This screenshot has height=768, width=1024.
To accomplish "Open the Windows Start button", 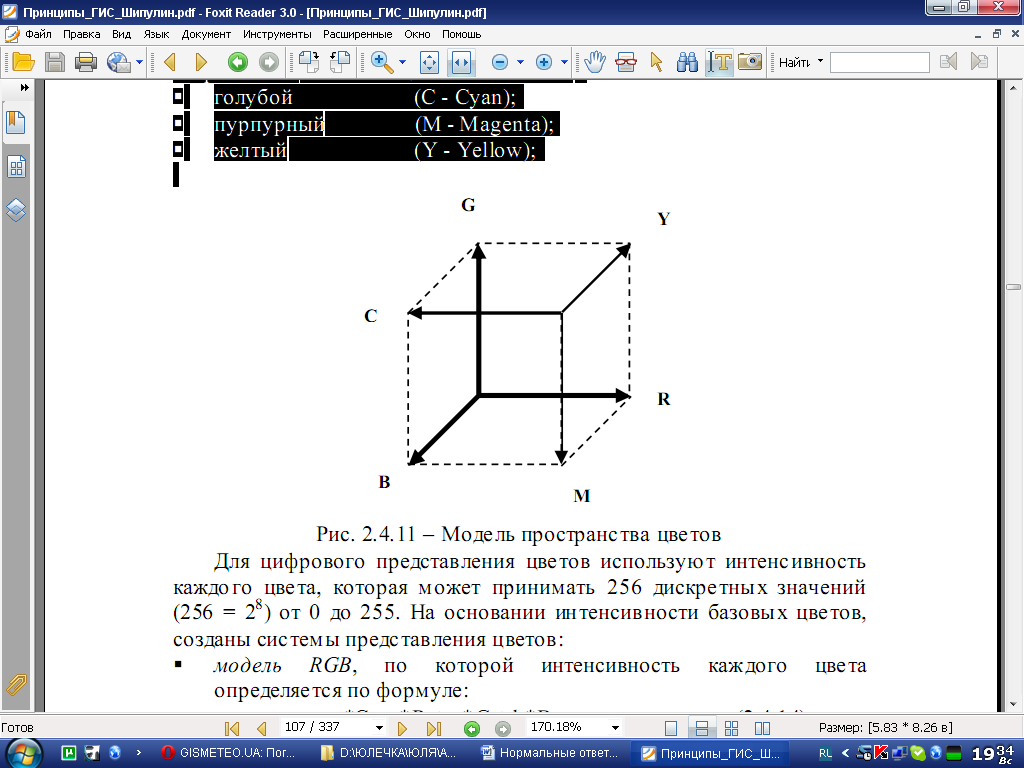I will pyautogui.click(x=24, y=753).
